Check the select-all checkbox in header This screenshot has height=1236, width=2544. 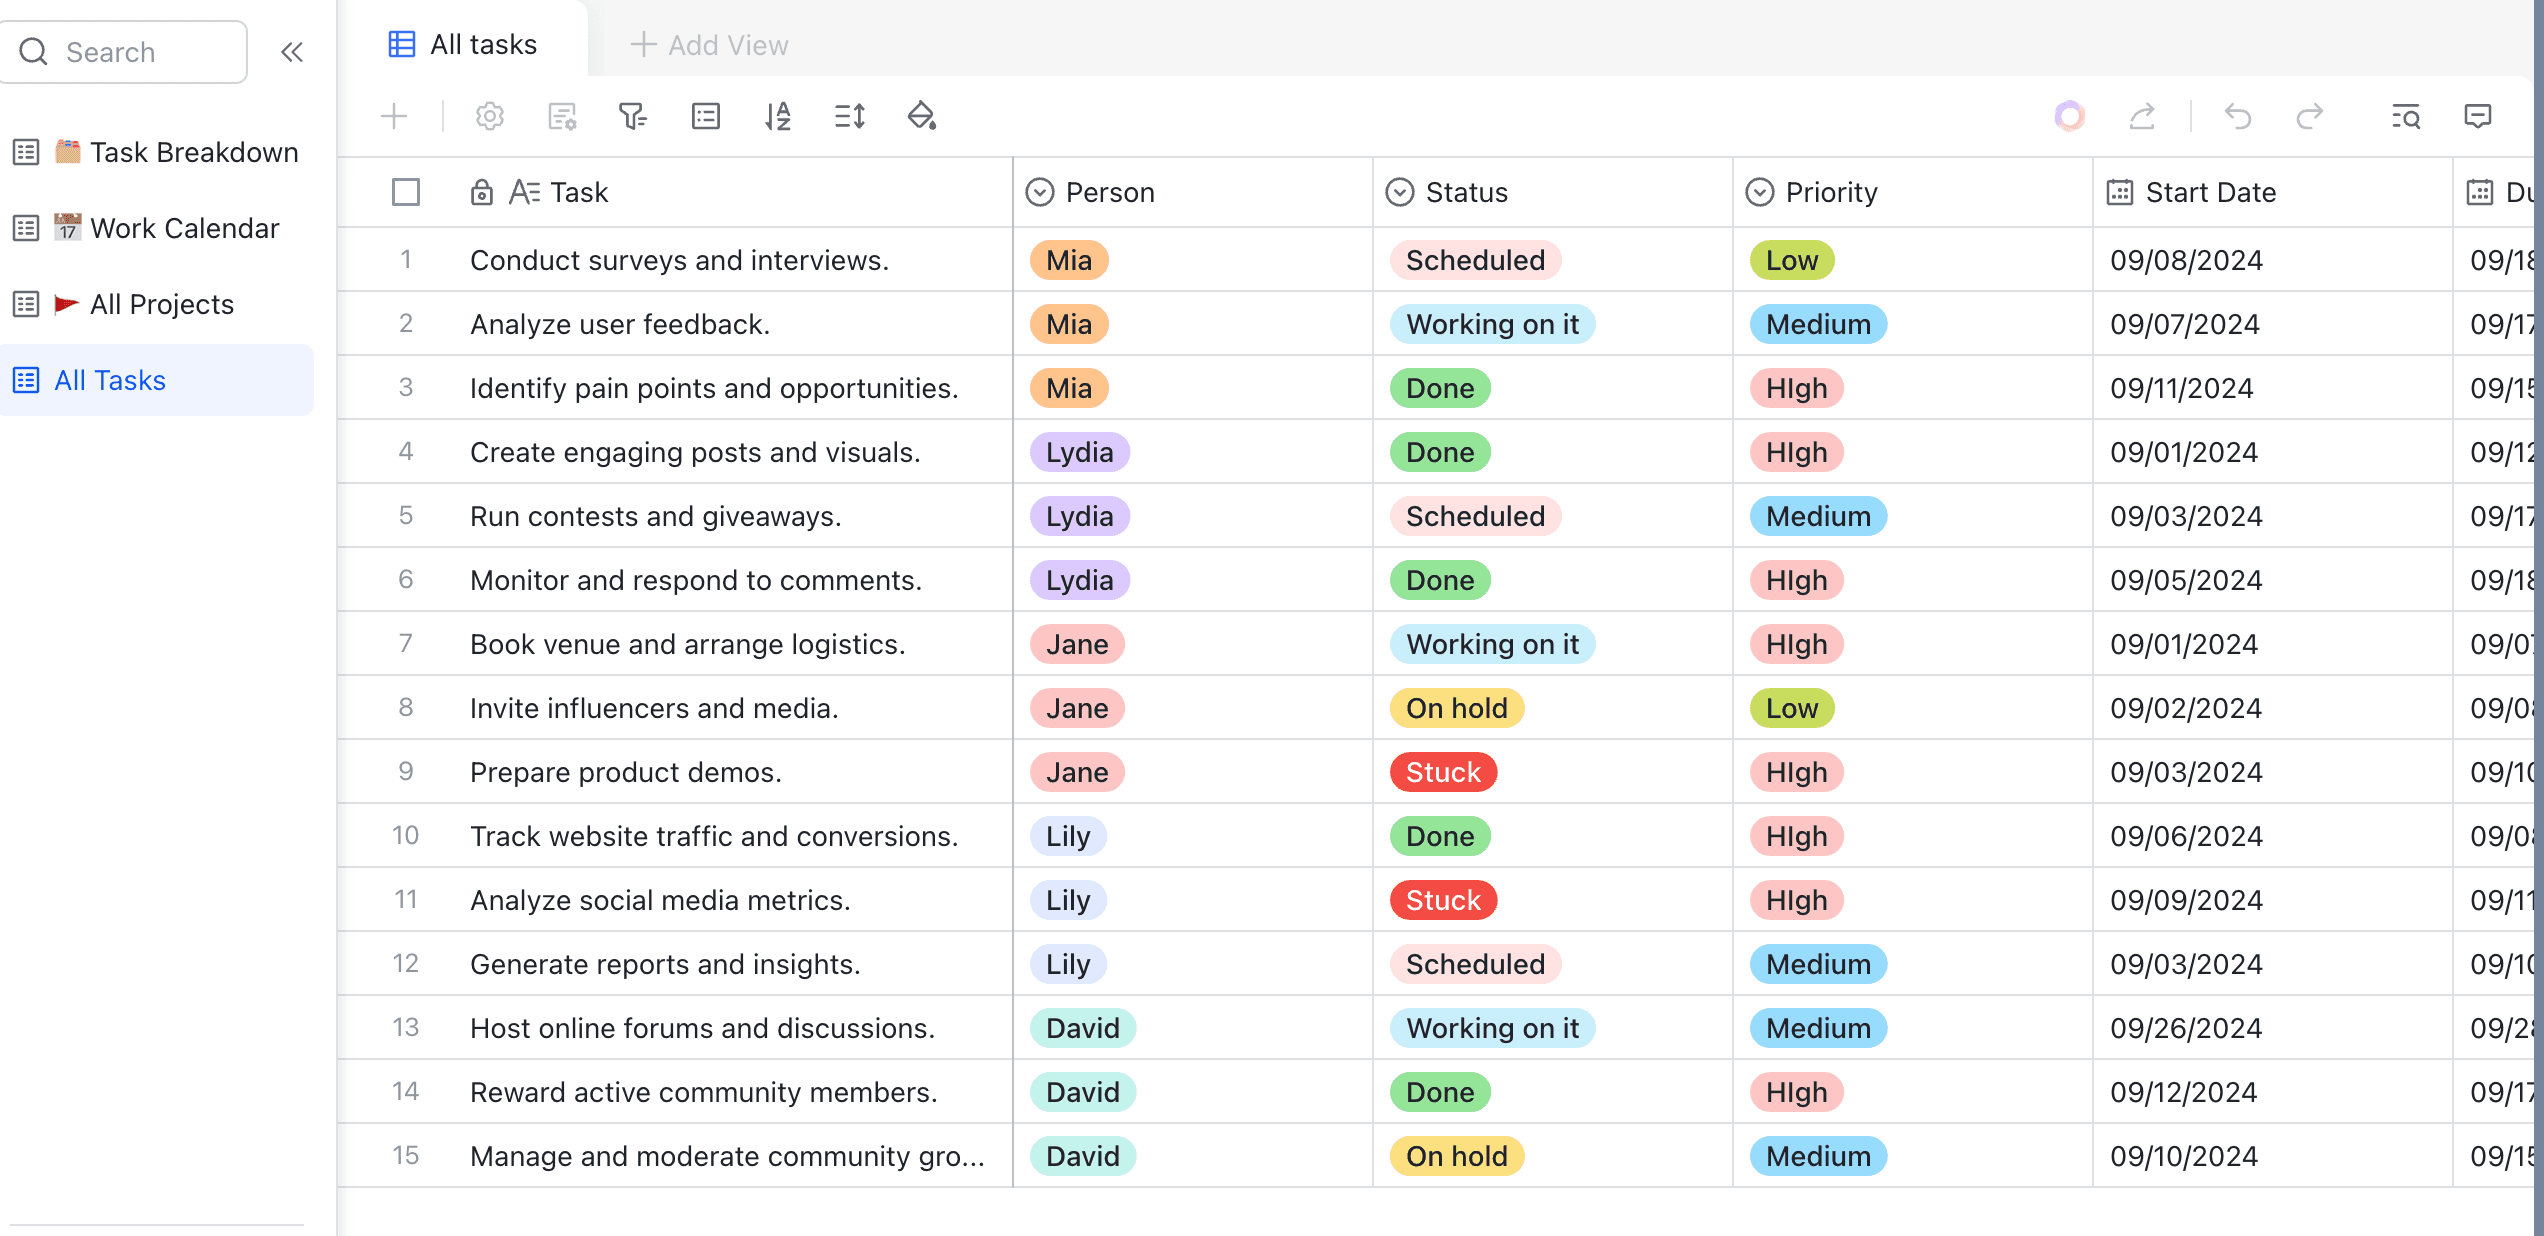(405, 192)
